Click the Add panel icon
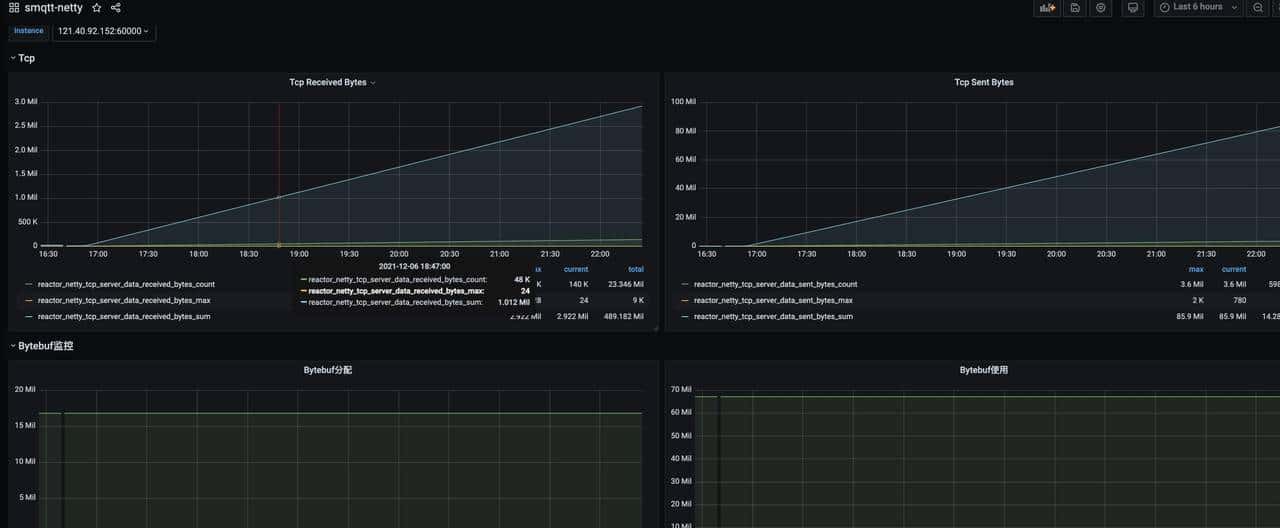The width and height of the screenshot is (1280, 528). coord(1047,8)
